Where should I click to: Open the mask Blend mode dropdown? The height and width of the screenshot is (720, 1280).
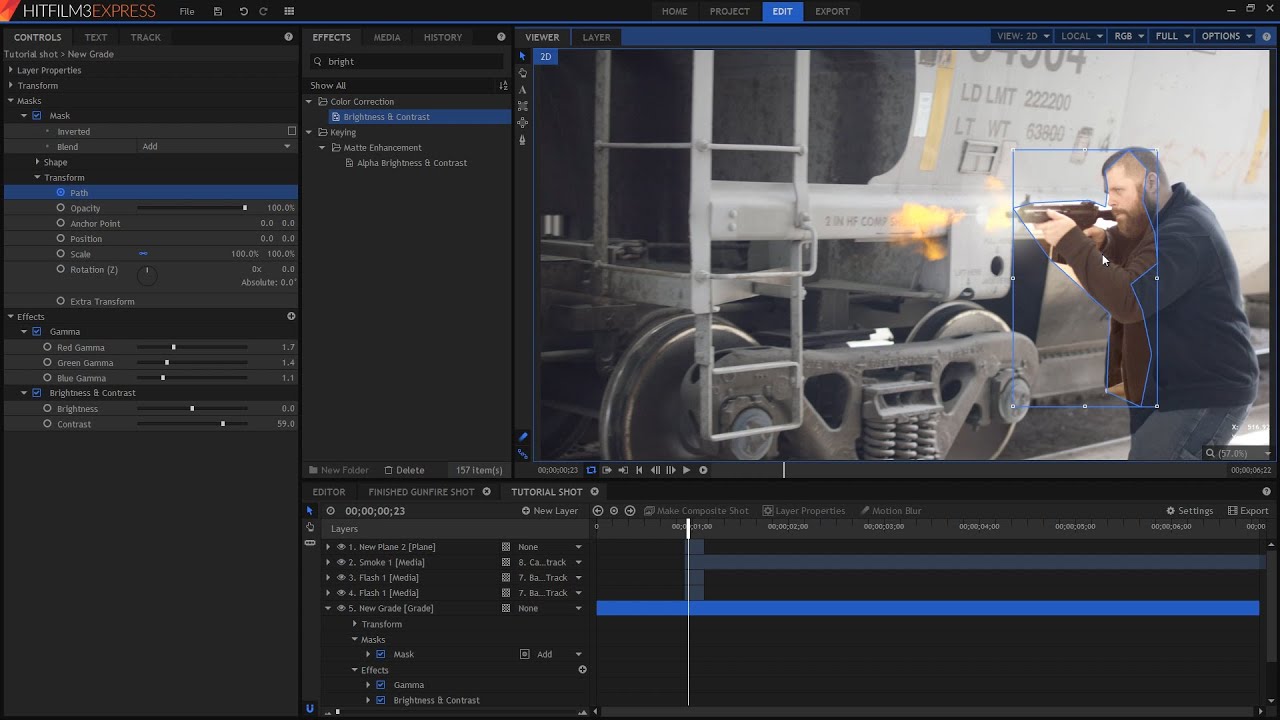pos(216,147)
